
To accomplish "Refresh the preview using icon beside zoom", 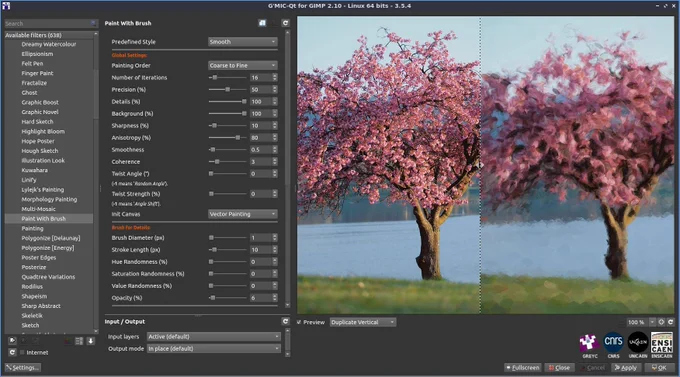I will [670, 322].
